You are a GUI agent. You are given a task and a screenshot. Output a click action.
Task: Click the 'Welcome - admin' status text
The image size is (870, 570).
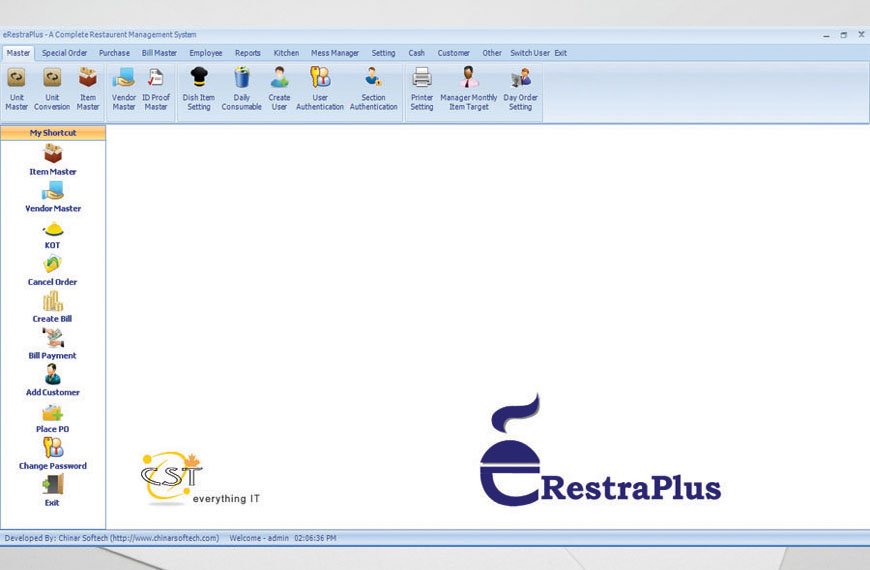[259, 538]
